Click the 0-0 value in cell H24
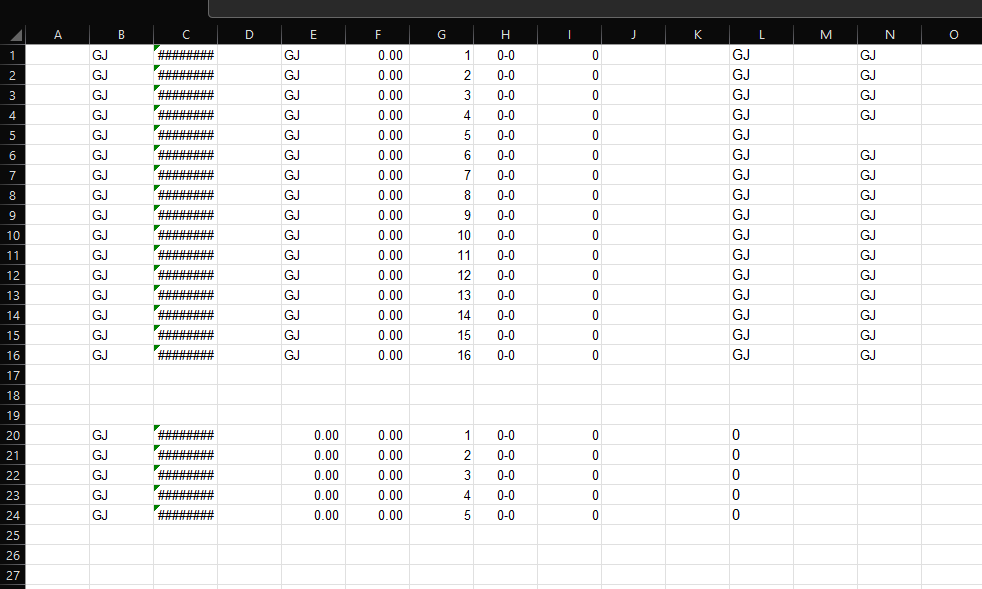The width and height of the screenshot is (982, 589). click(x=505, y=515)
